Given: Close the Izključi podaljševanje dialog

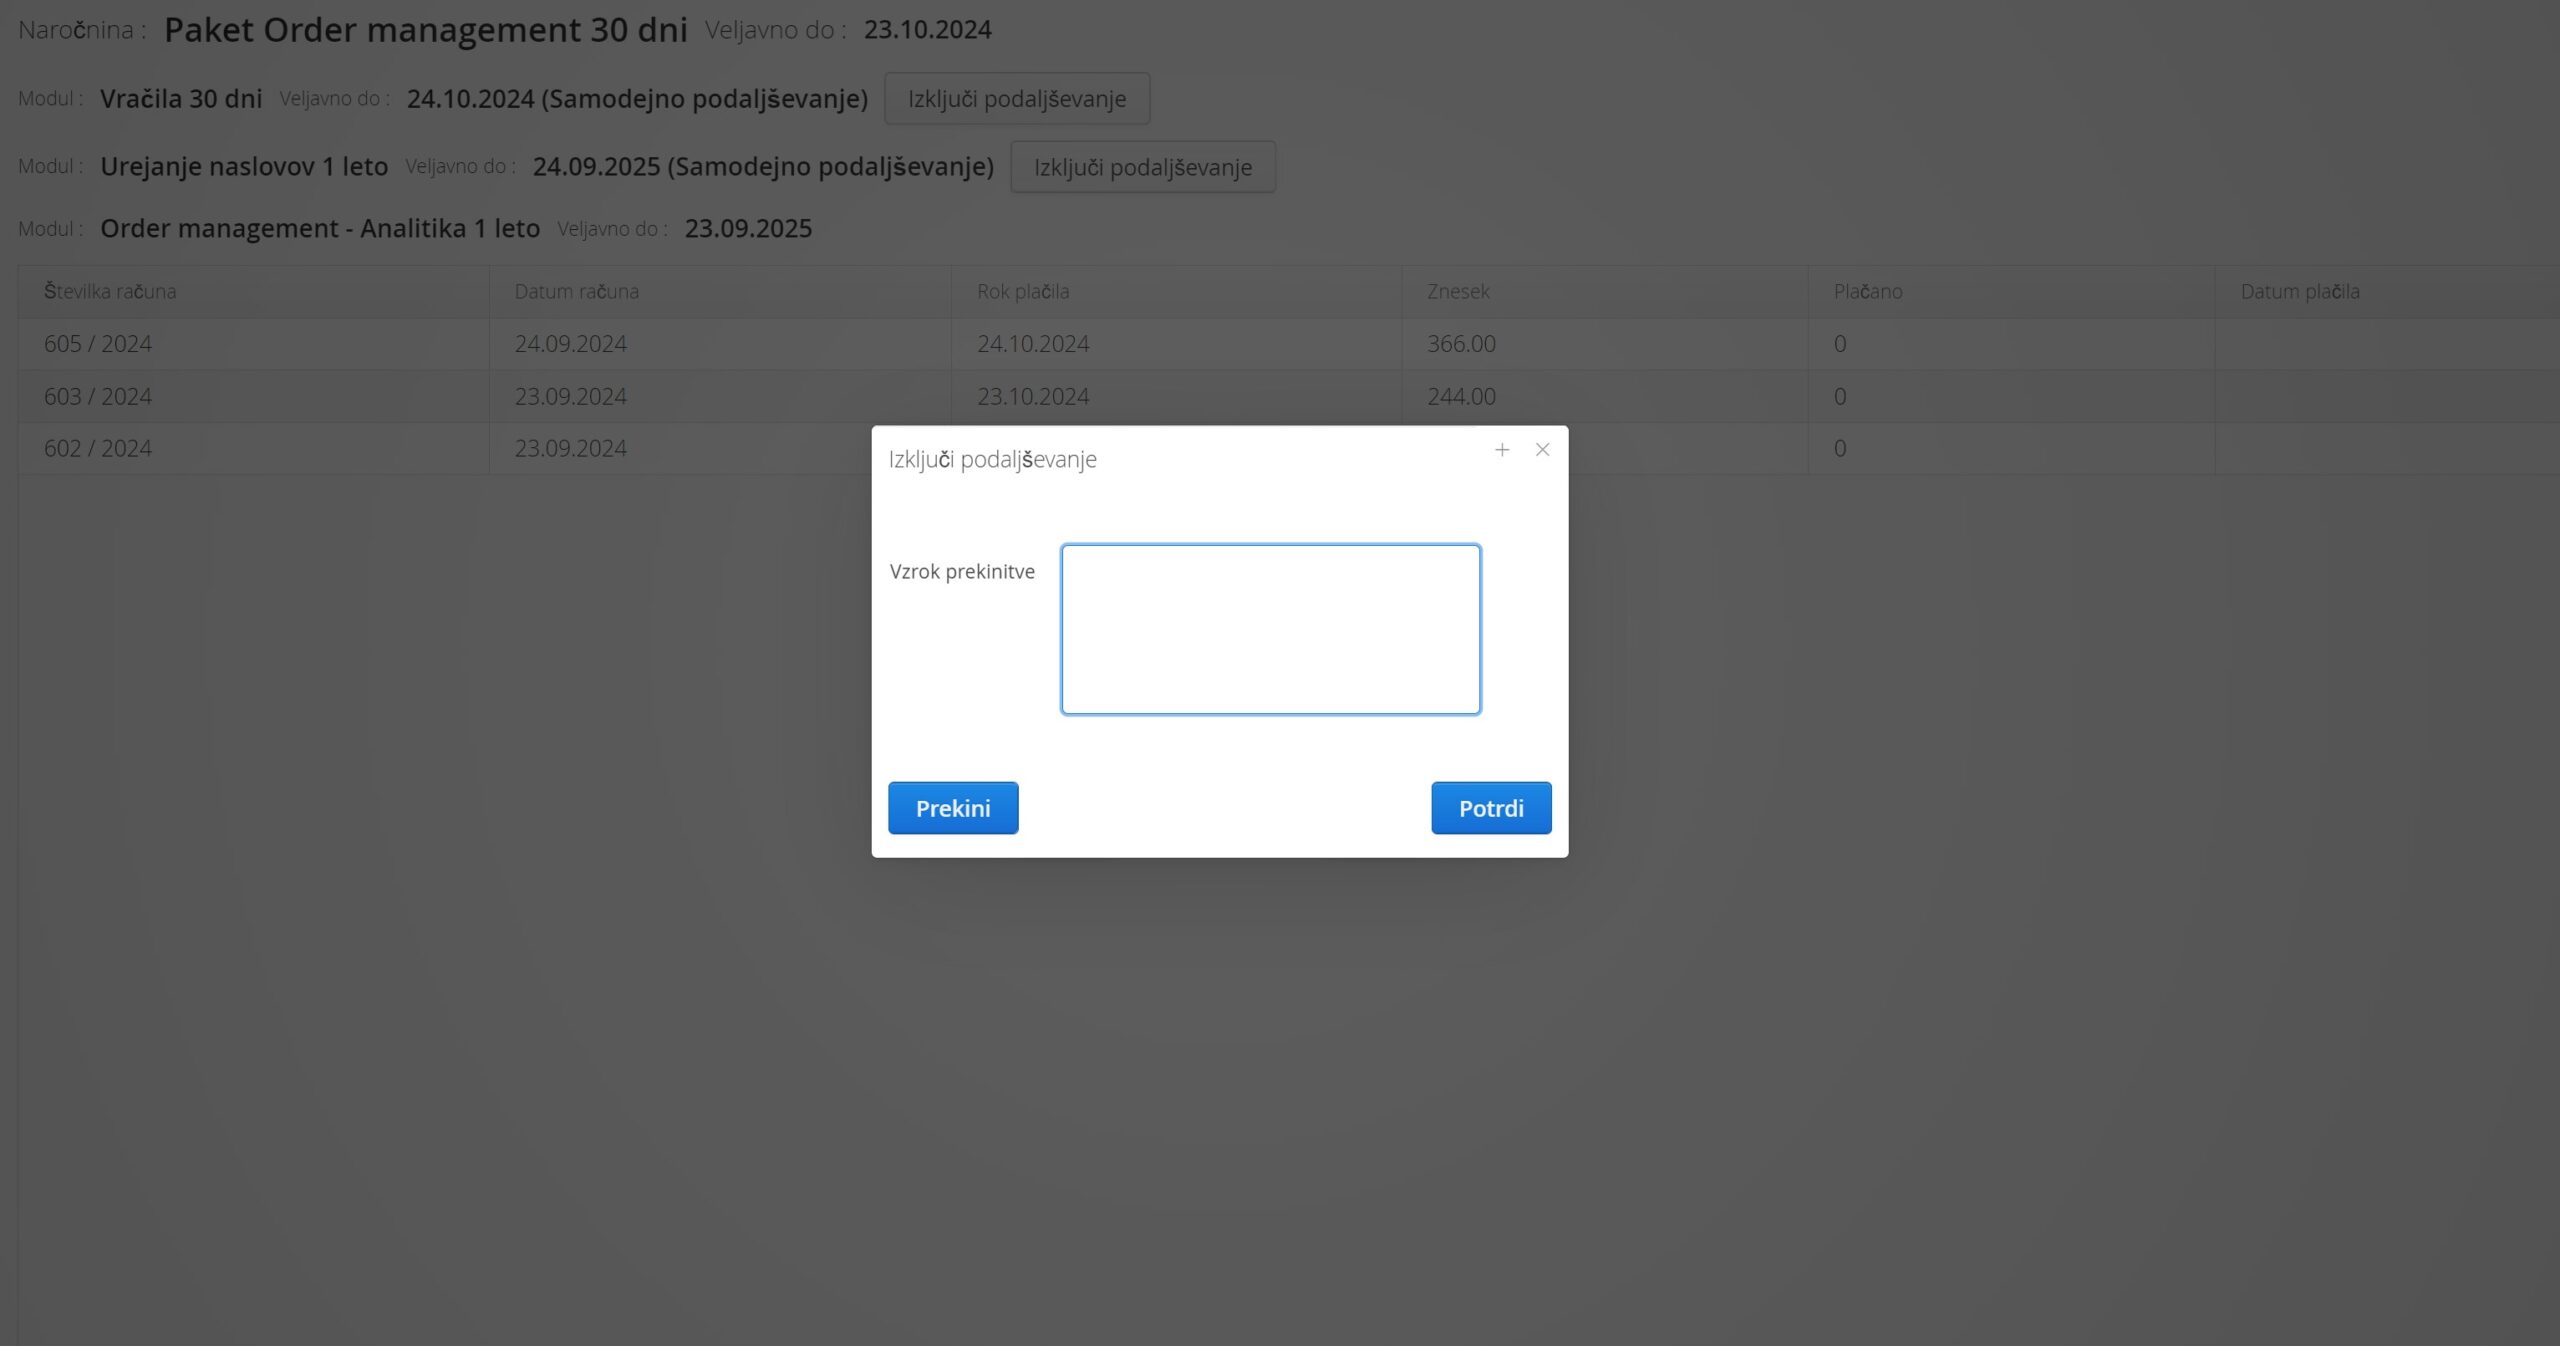Looking at the screenshot, I should click(x=1542, y=450).
